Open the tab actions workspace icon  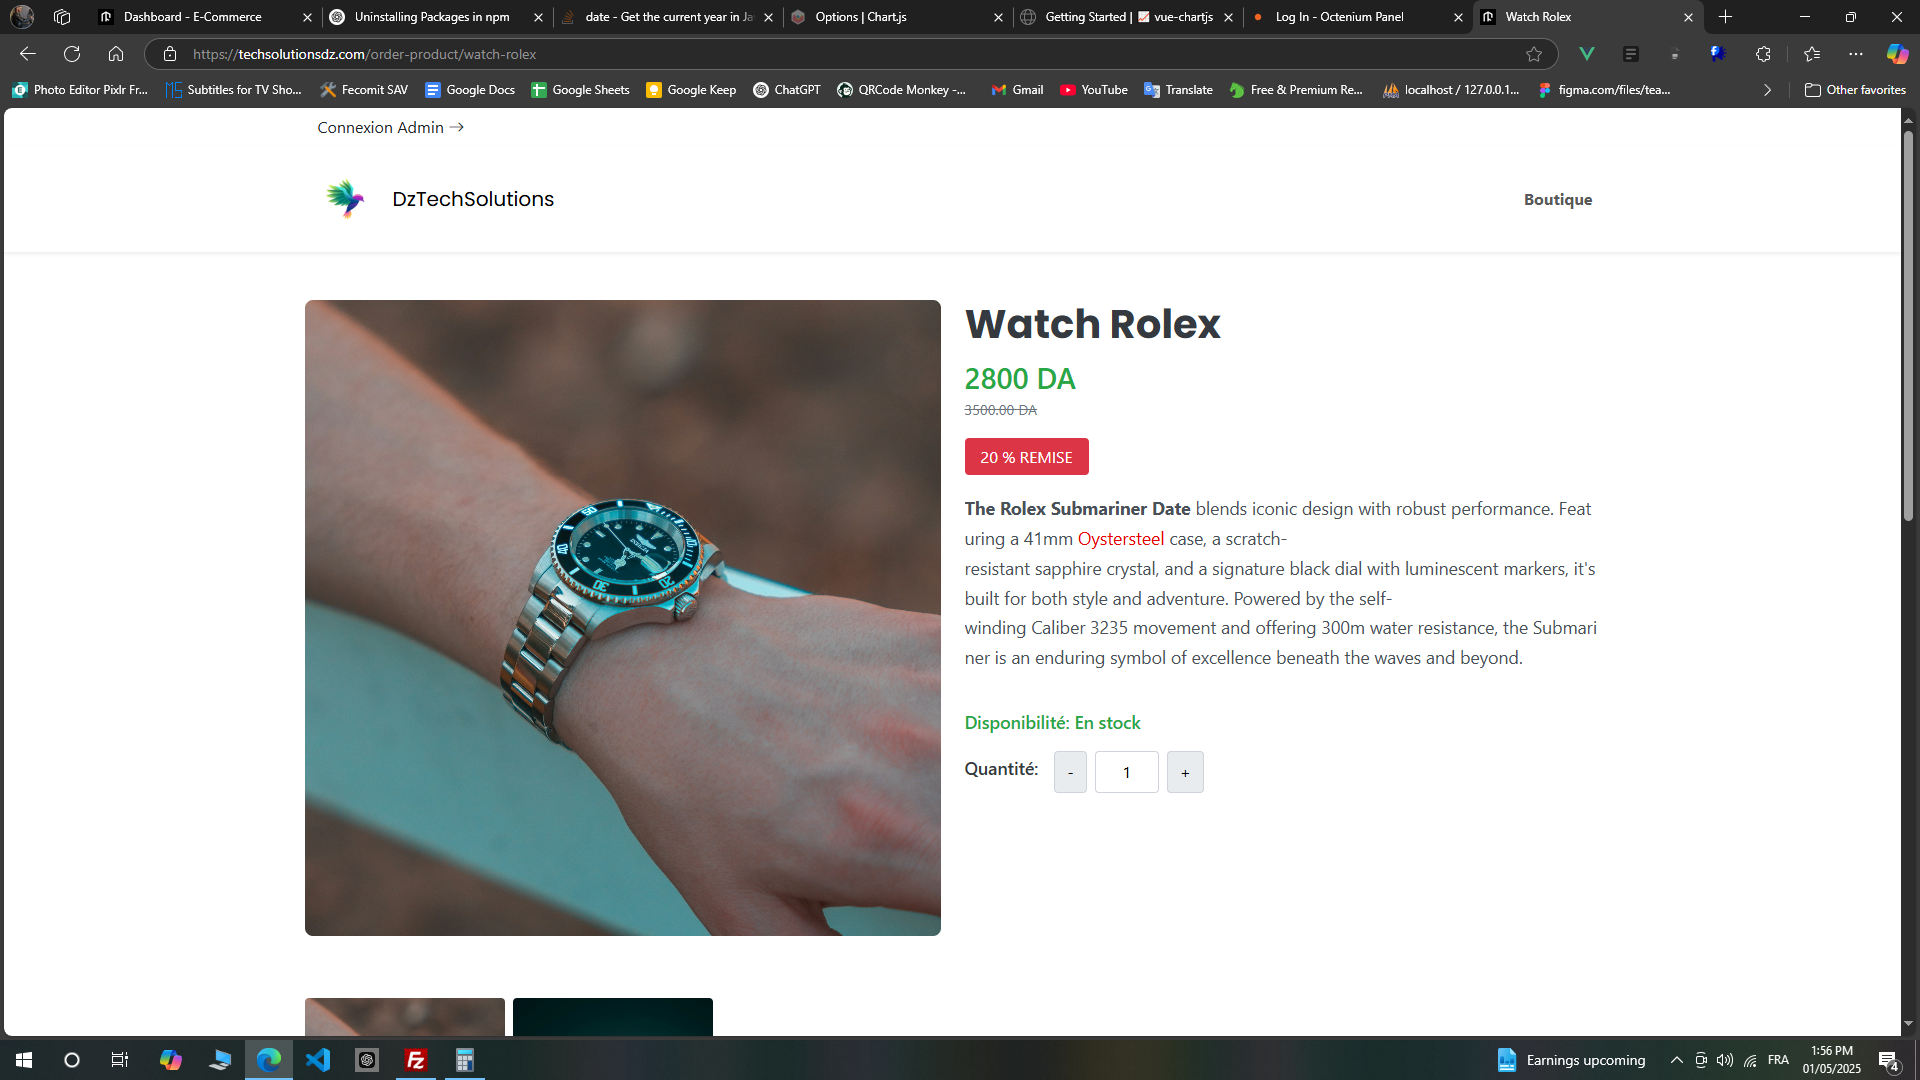tap(62, 17)
